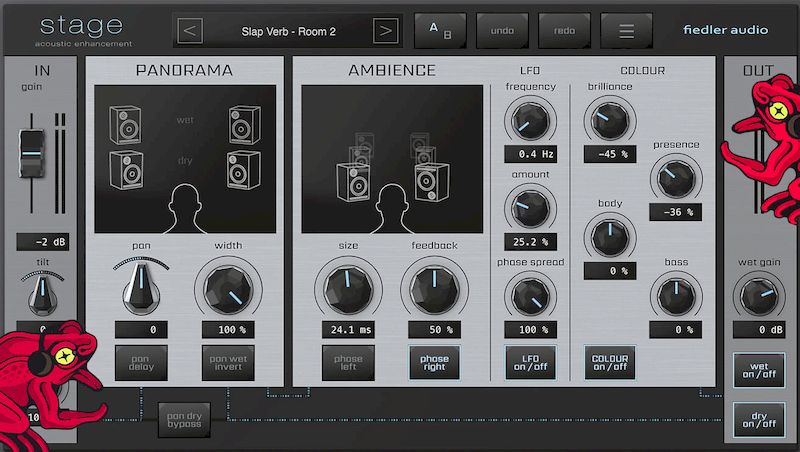Click the feedback value 50 %
This screenshot has width=800, height=452.
click(x=434, y=330)
